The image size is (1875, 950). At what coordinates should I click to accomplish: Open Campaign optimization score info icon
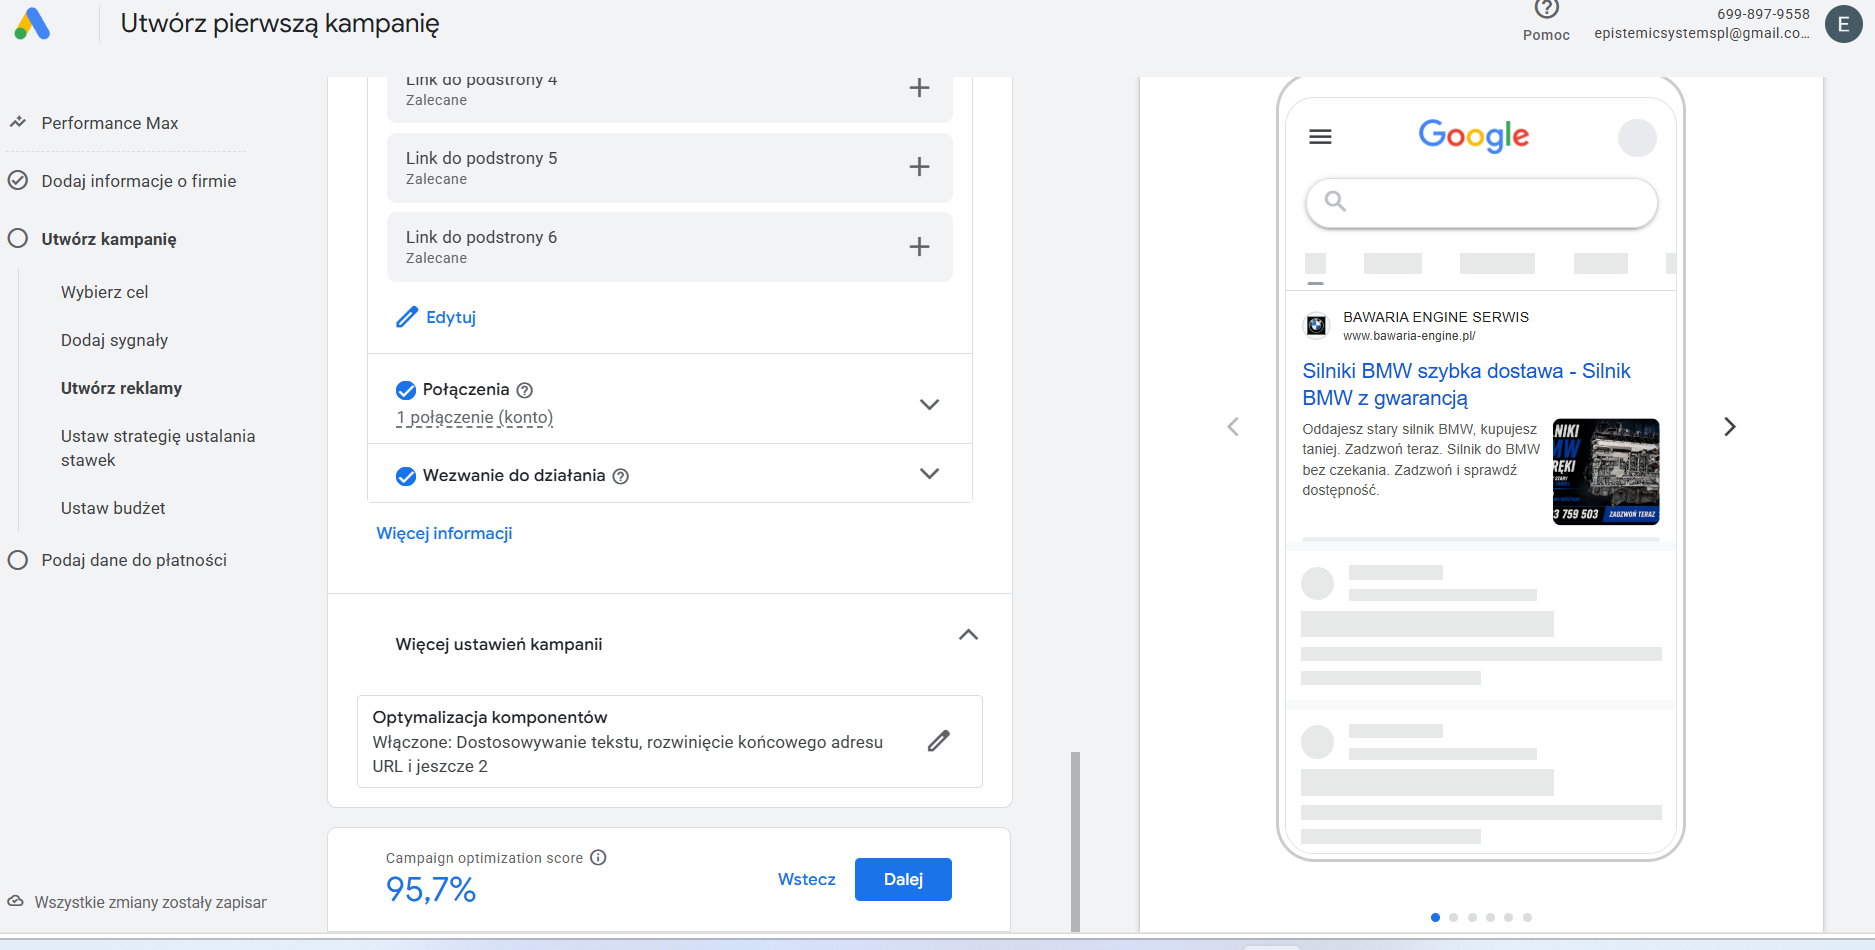598,857
